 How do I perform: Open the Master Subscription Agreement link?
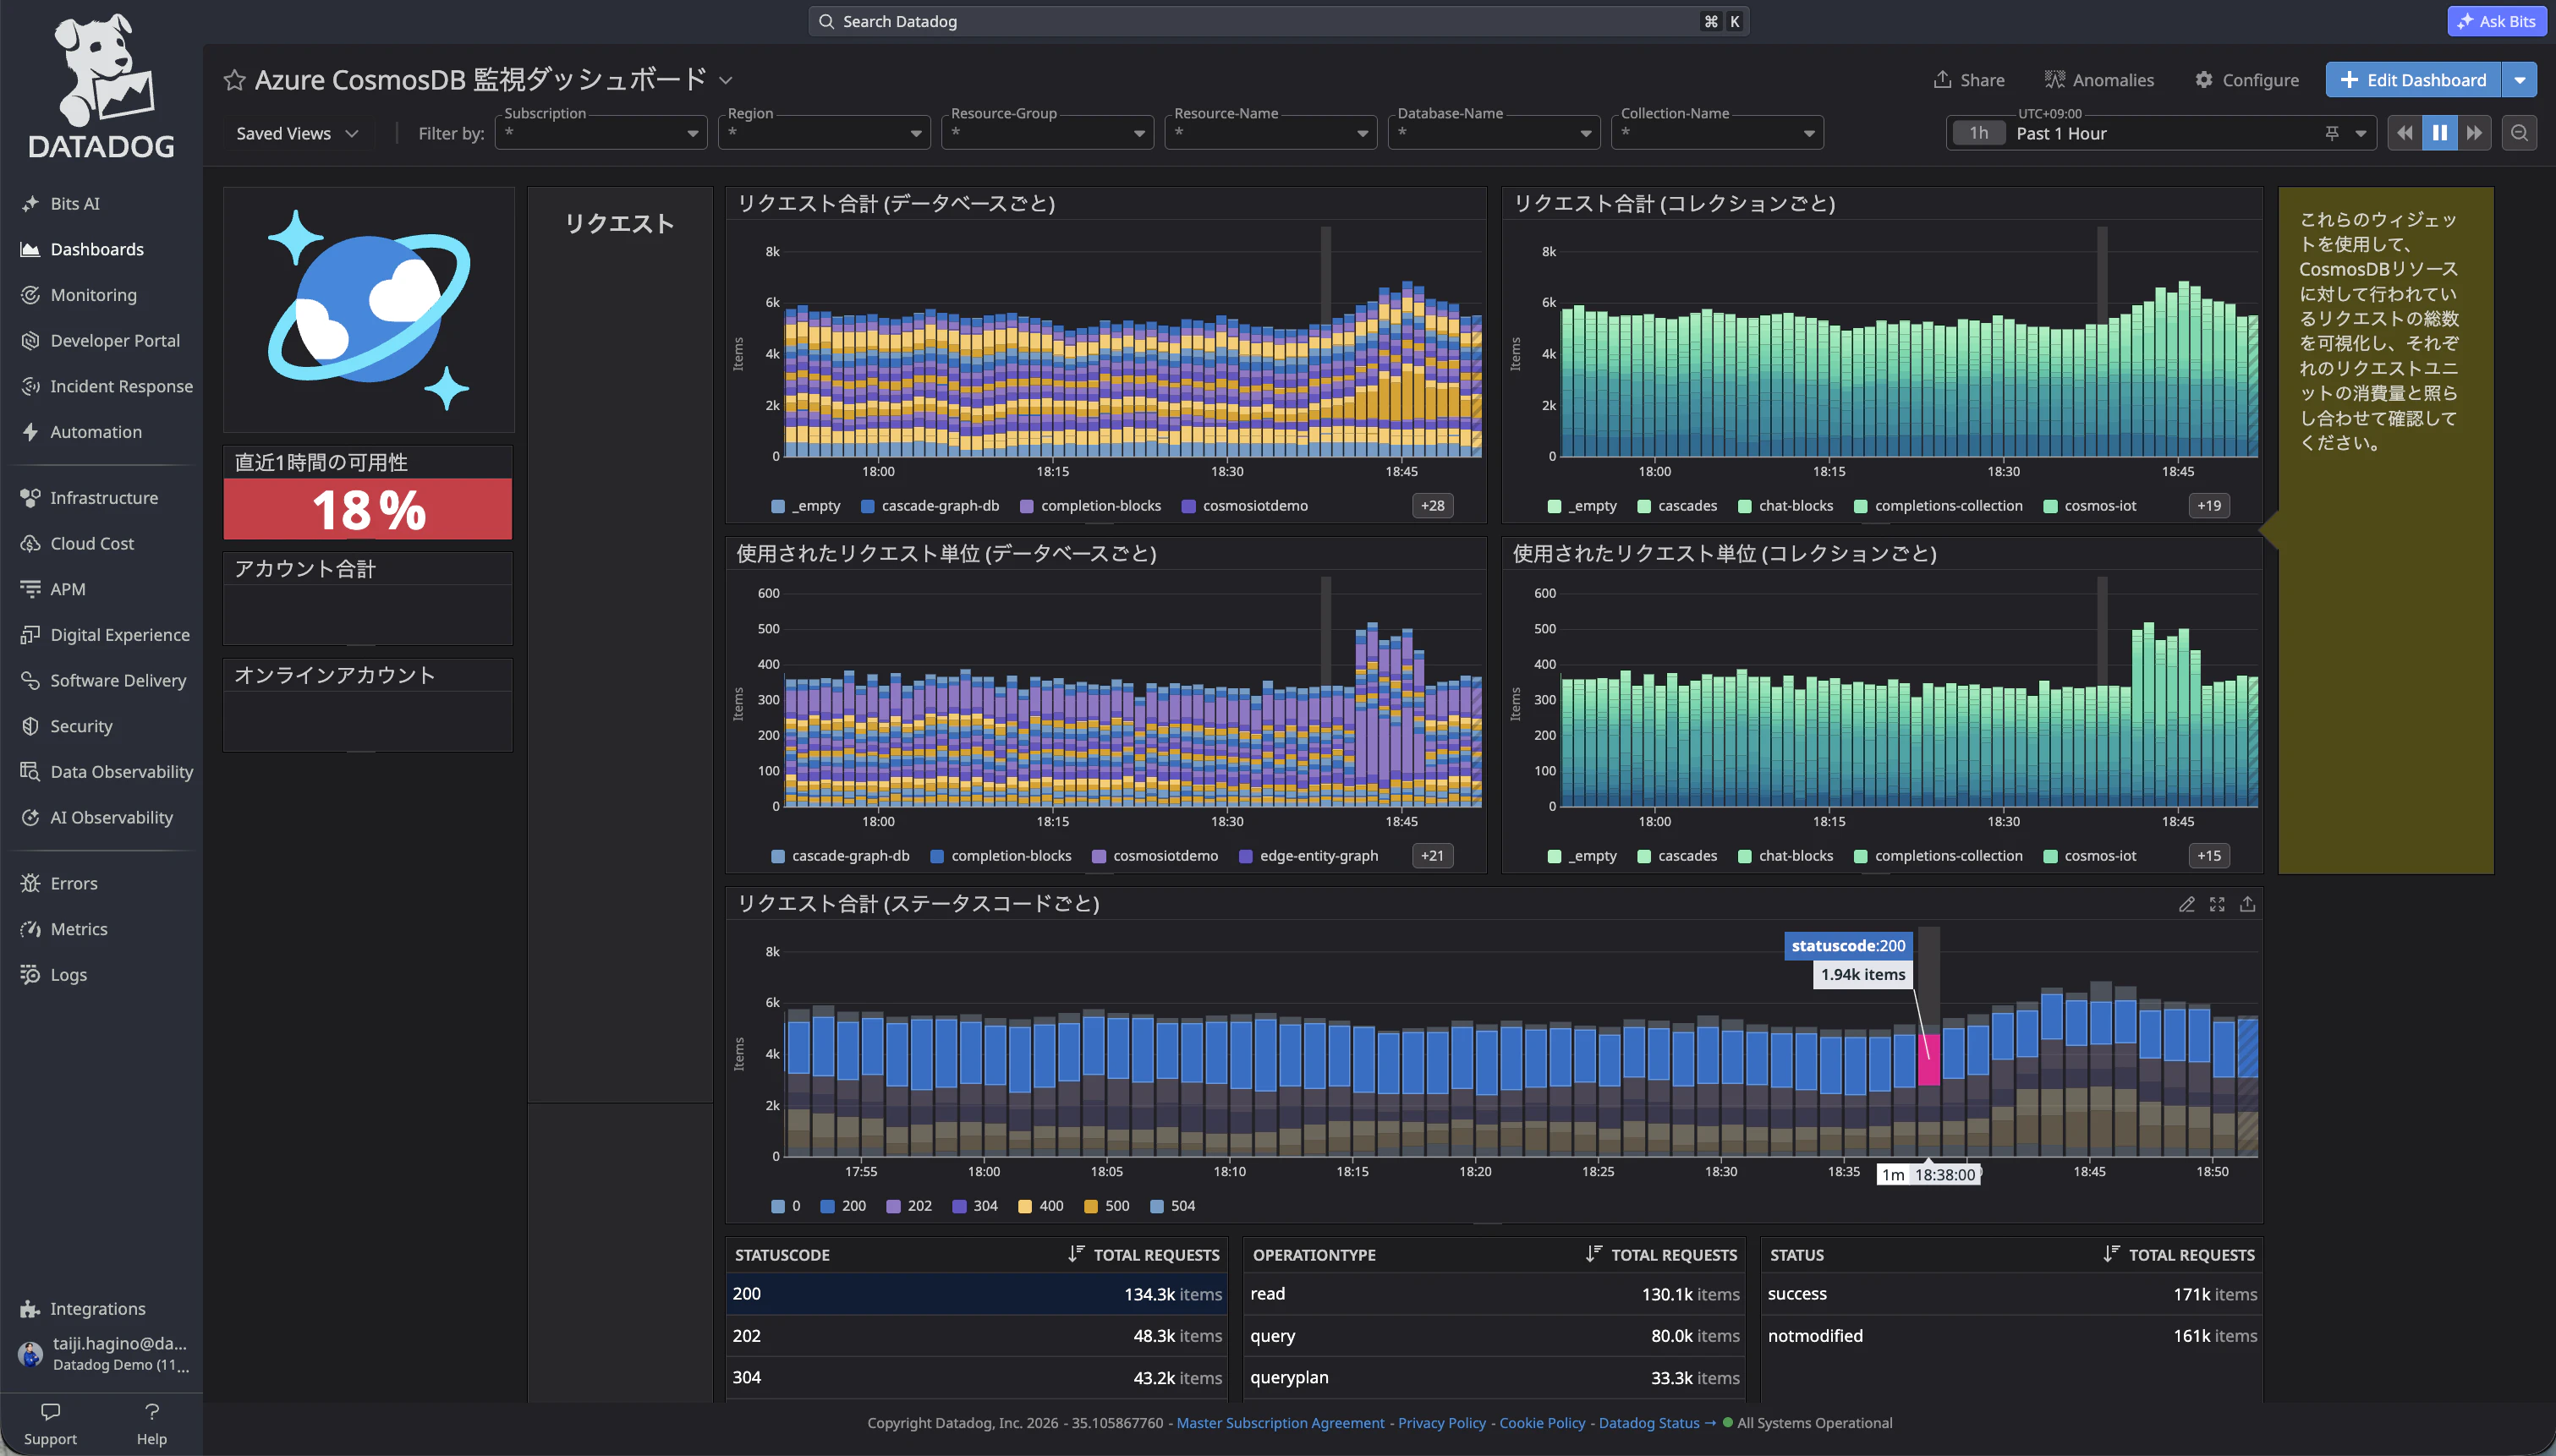pyautogui.click(x=1280, y=1423)
